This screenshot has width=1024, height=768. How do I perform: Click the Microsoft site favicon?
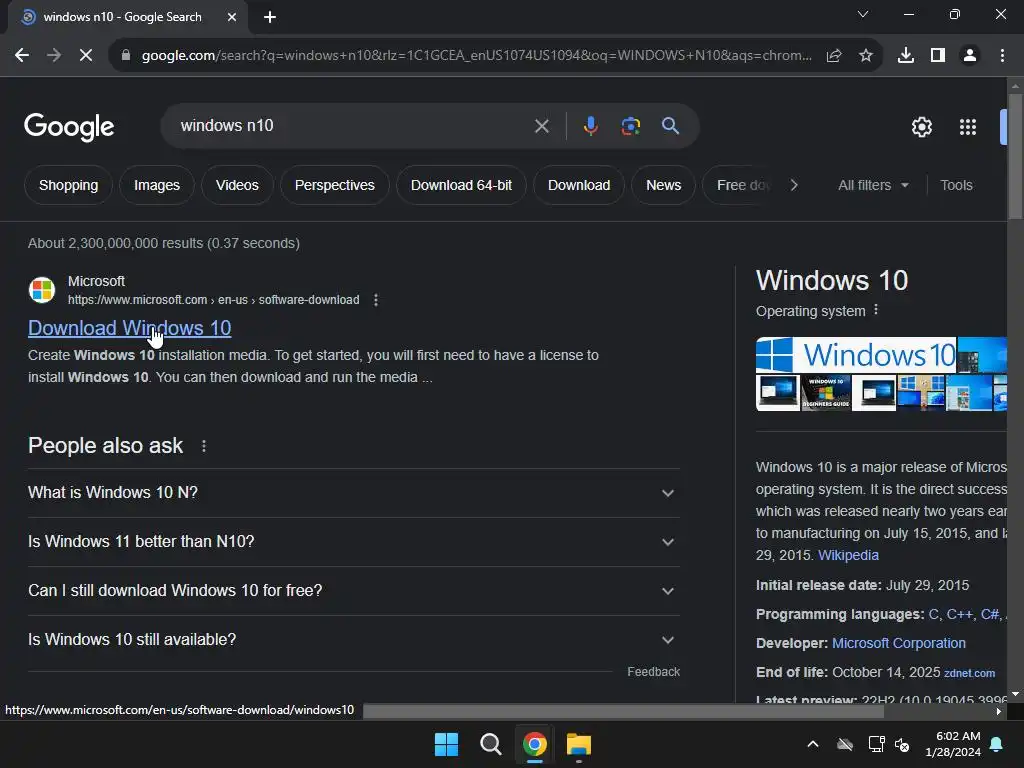(x=42, y=290)
